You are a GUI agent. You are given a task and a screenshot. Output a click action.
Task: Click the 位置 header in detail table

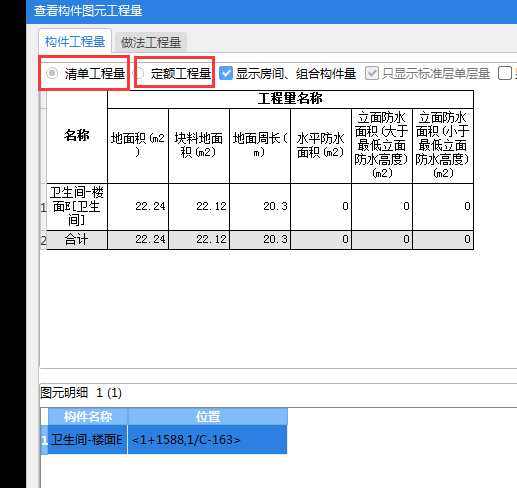[208, 416]
